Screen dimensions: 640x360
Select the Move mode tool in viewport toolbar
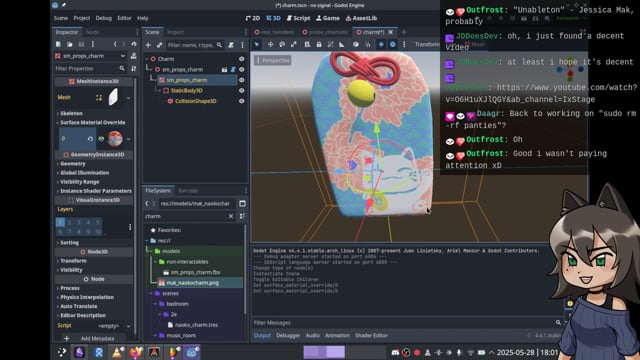coord(270,44)
